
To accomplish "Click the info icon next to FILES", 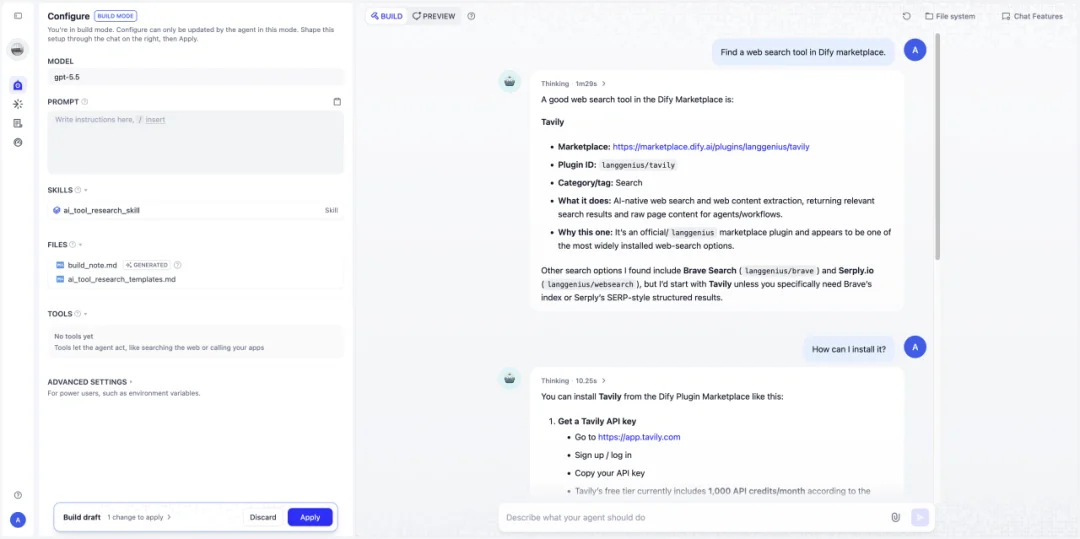I will pyautogui.click(x=72, y=244).
